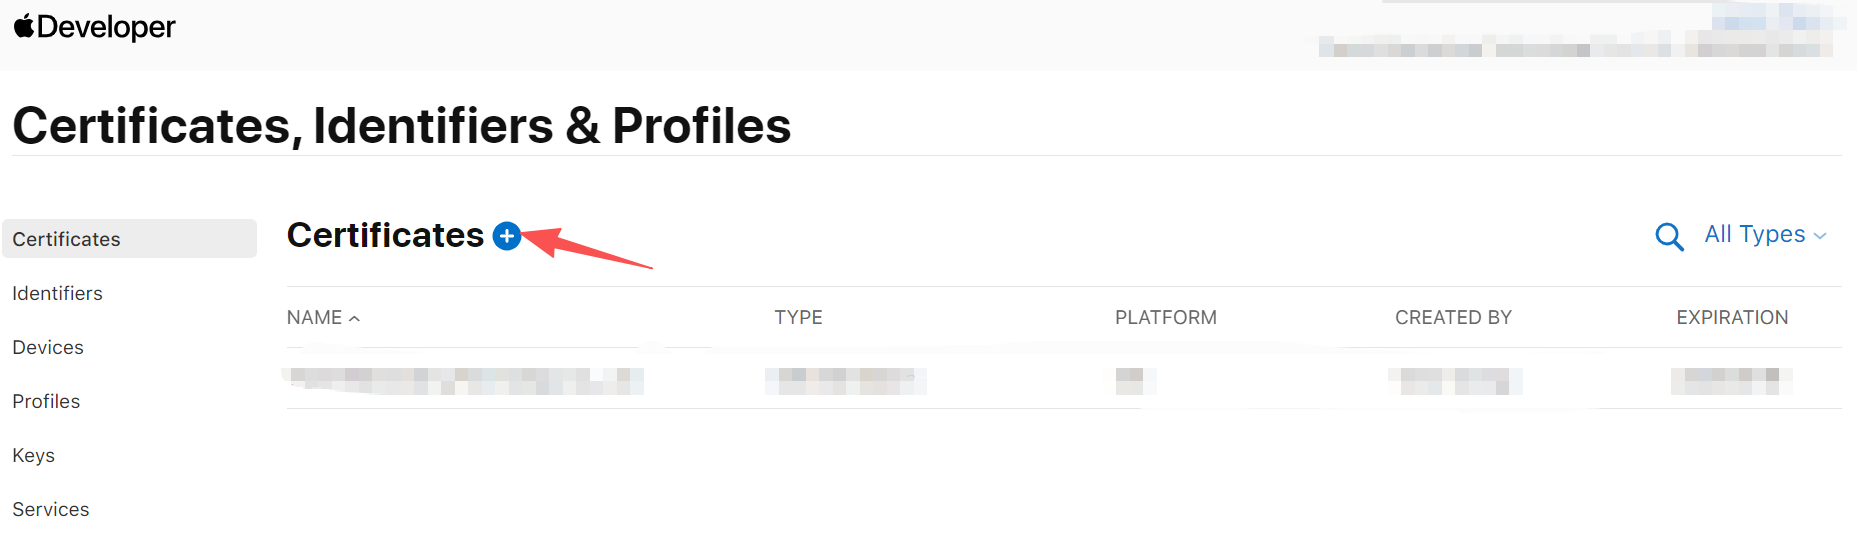Open Identifiers in the sidebar
Image resolution: width=1857 pixels, height=552 pixels.
coord(58,293)
